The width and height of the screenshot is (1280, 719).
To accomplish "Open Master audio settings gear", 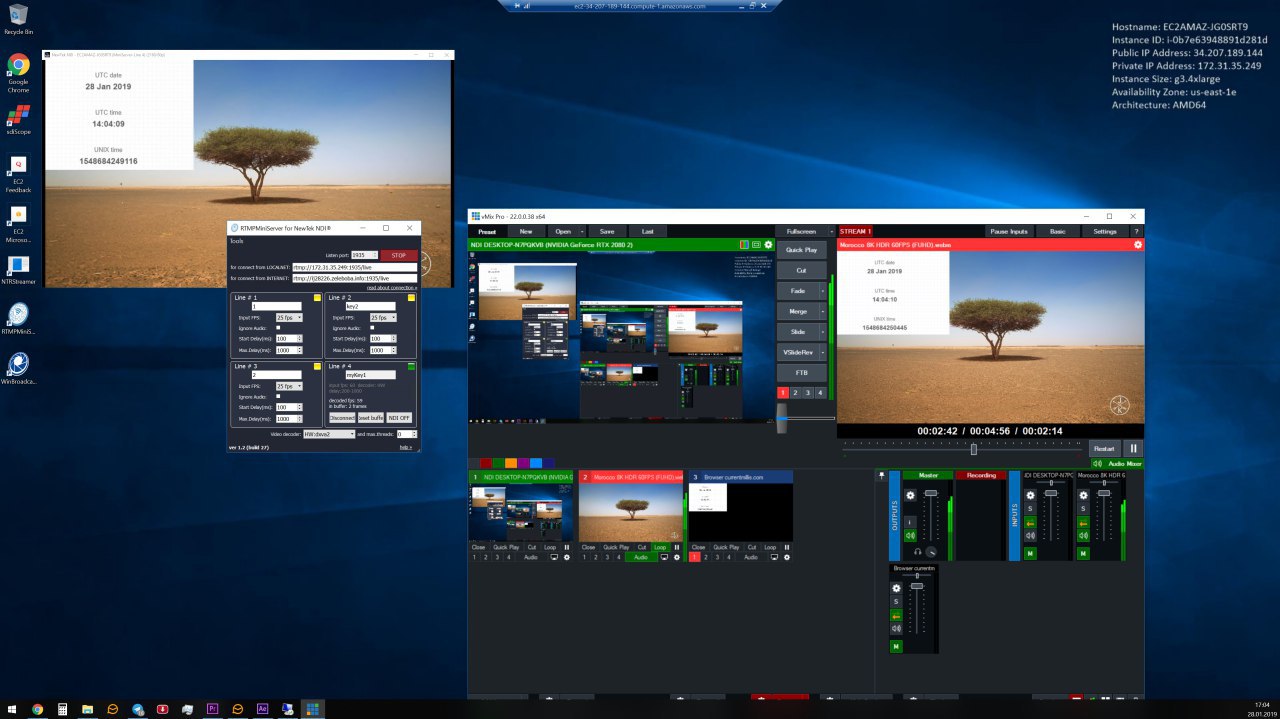I will coord(910,495).
